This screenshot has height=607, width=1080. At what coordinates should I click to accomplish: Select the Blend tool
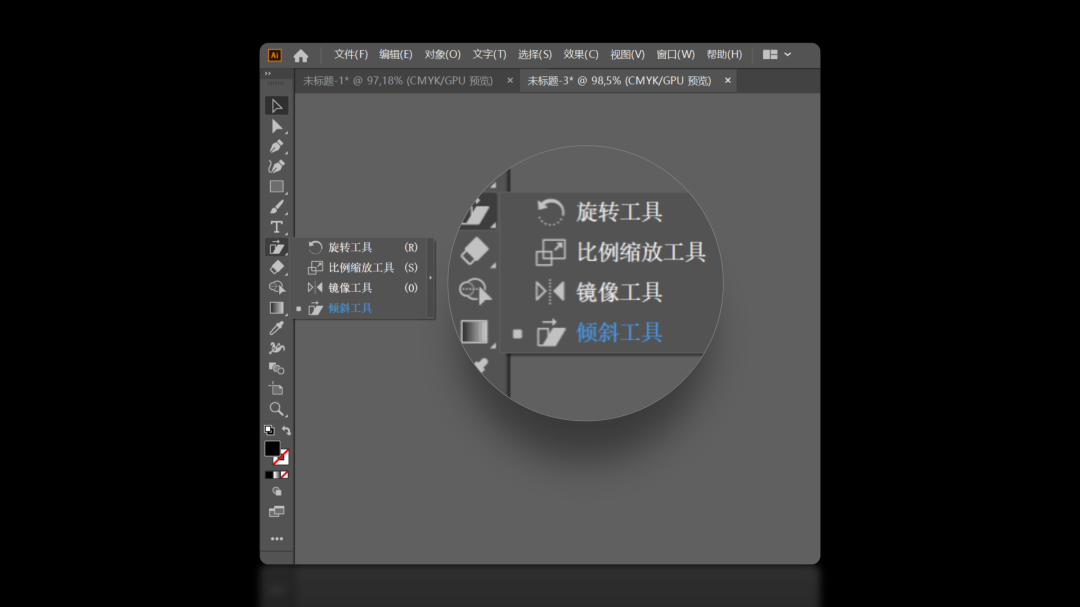click(x=276, y=369)
